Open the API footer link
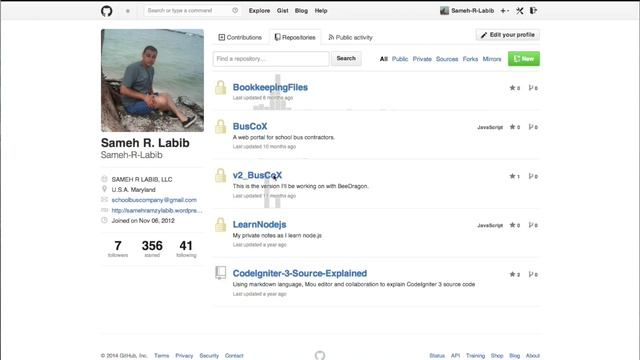 pos(456,356)
